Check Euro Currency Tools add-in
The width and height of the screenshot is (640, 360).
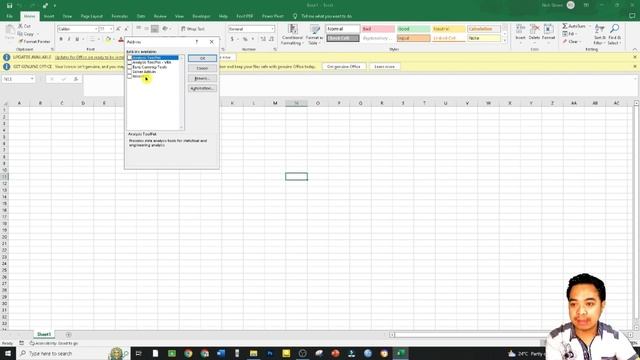(130, 67)
